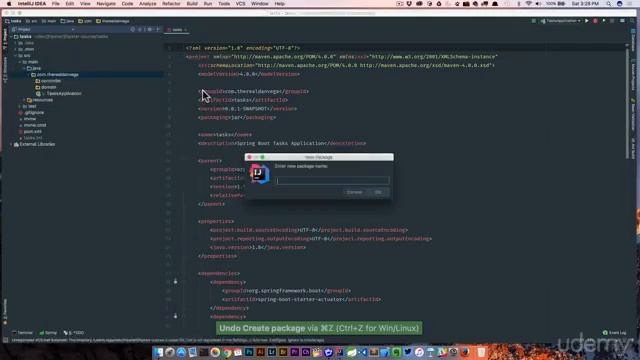Open the Spring tool window button
Viewport: 640px width, 360px height.
click(48, 333)
